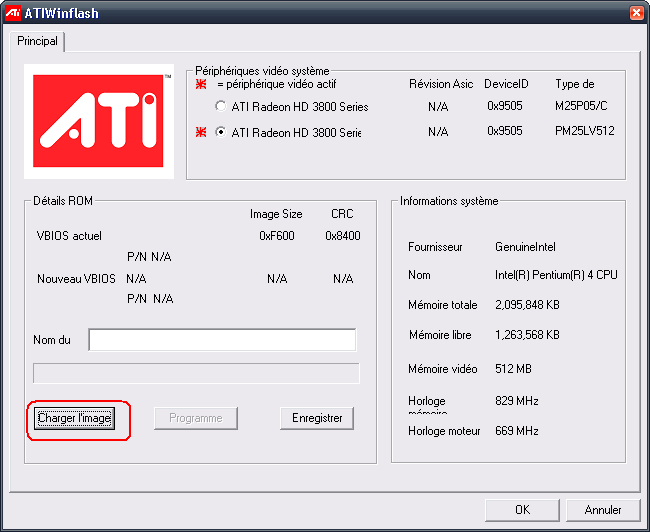Switch to the Principal tab
This screenshot has width=650, height=532.
click(37, 41)
